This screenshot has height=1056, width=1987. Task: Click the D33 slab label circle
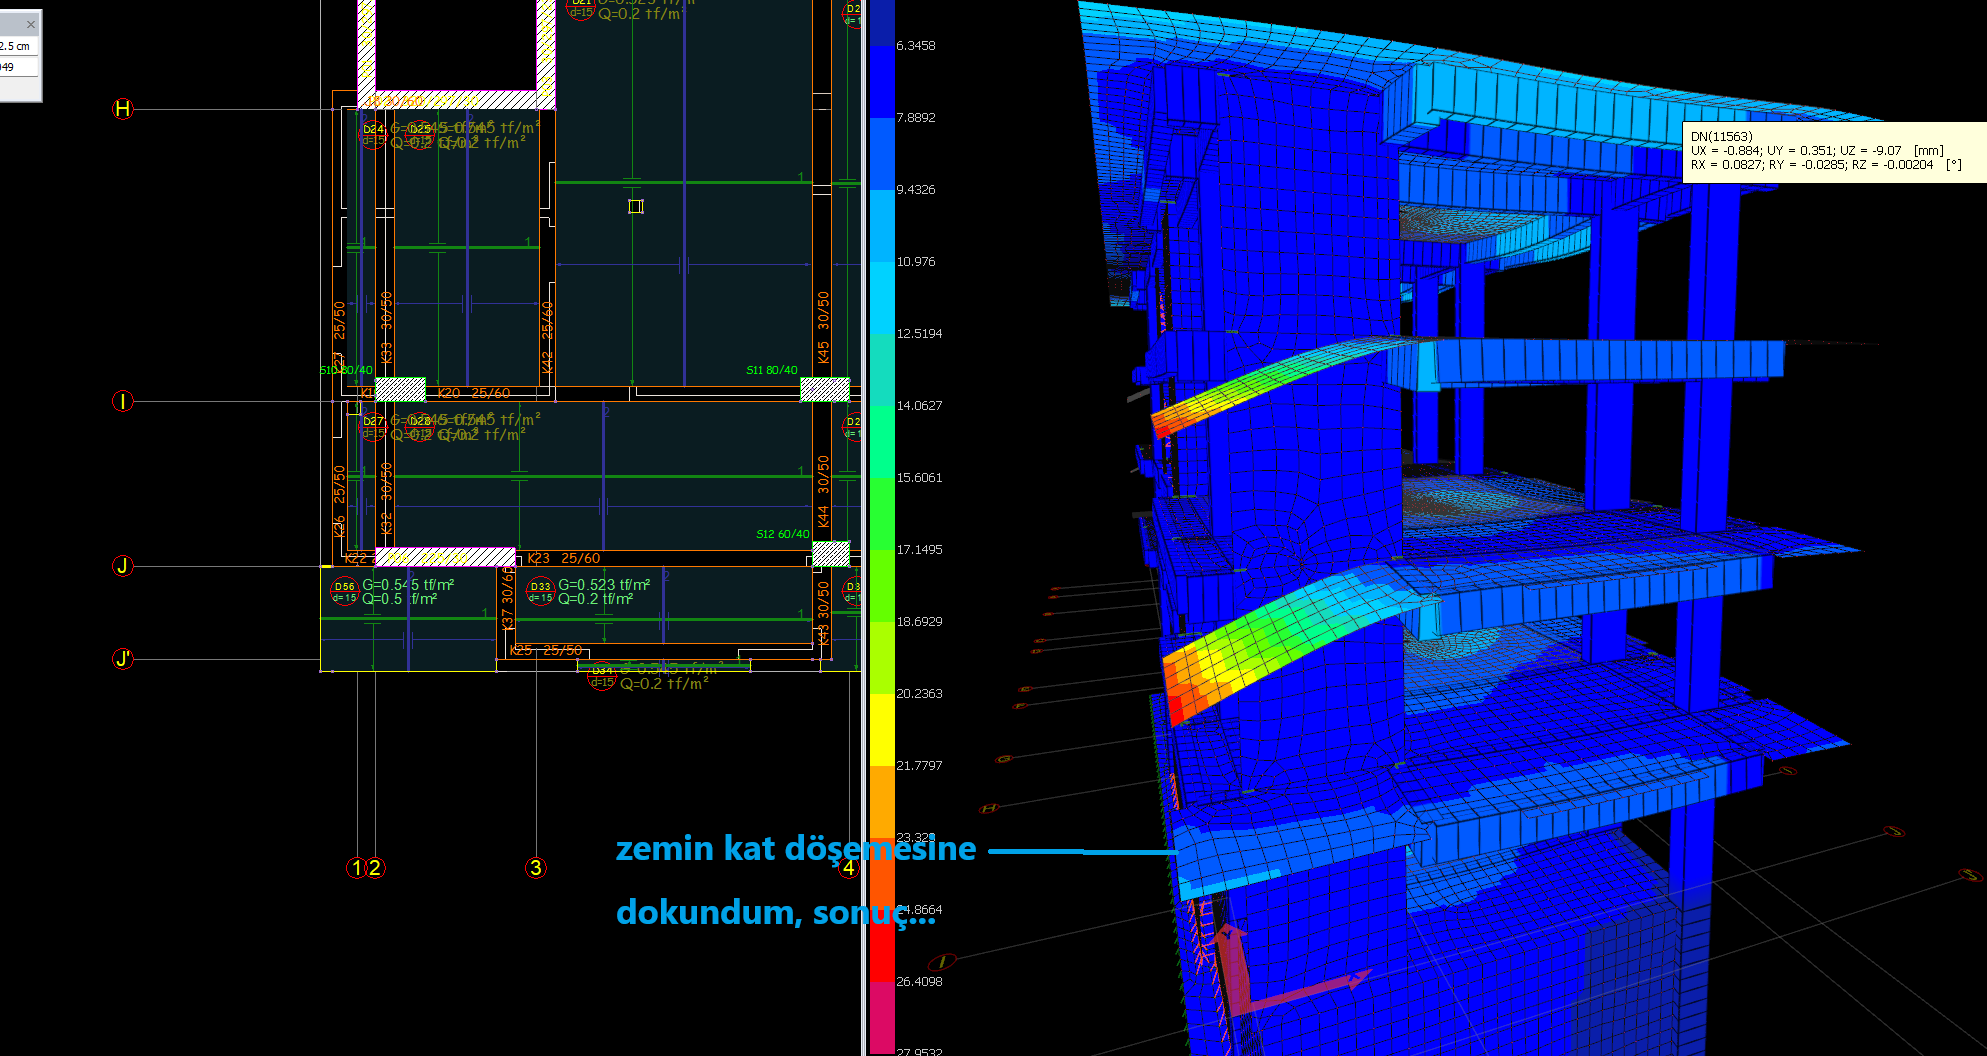(540, 591)
